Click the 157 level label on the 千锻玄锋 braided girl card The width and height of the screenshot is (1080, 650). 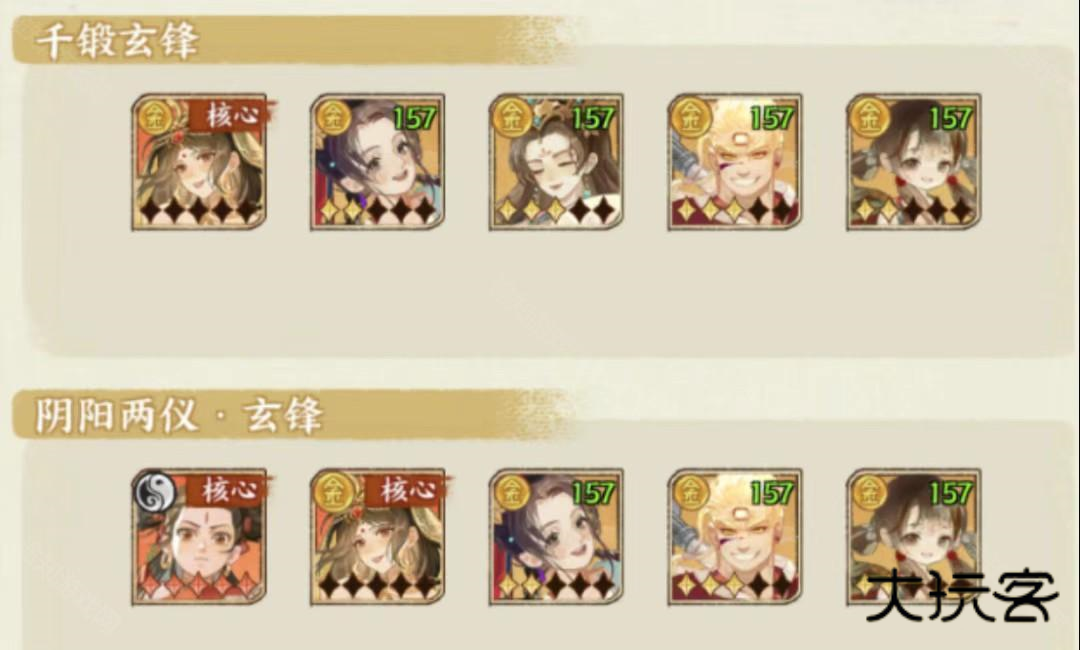tap(951, 118)
